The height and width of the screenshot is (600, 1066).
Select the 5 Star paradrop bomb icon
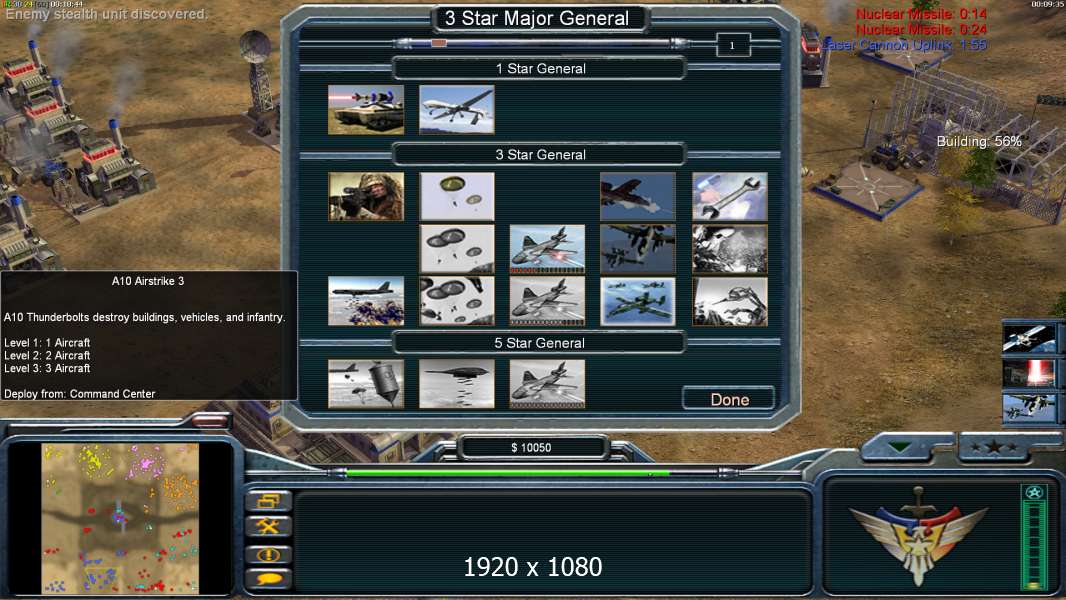click(366, 384)
